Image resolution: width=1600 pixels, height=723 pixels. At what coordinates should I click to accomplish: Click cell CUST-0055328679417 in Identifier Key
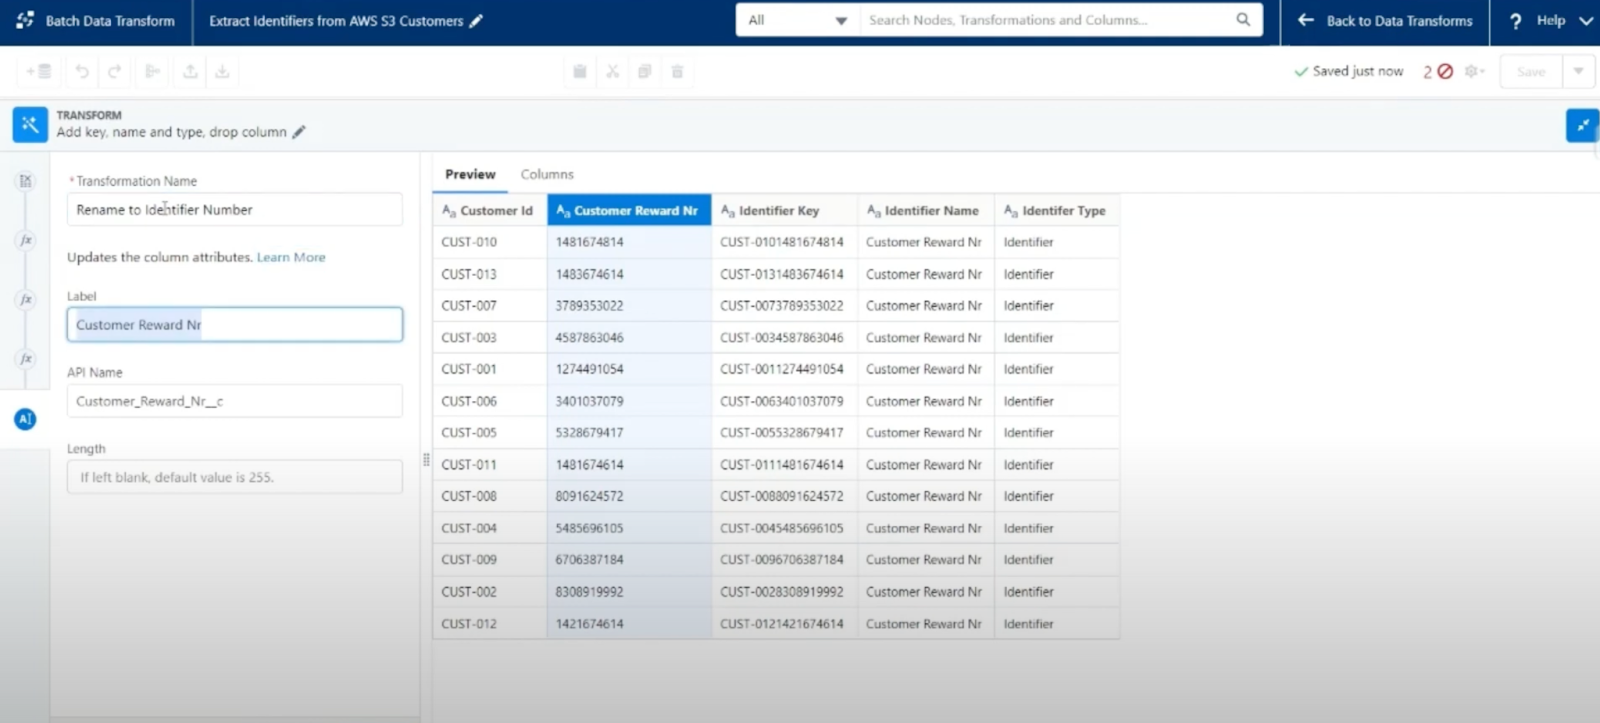tap(784, 433)
